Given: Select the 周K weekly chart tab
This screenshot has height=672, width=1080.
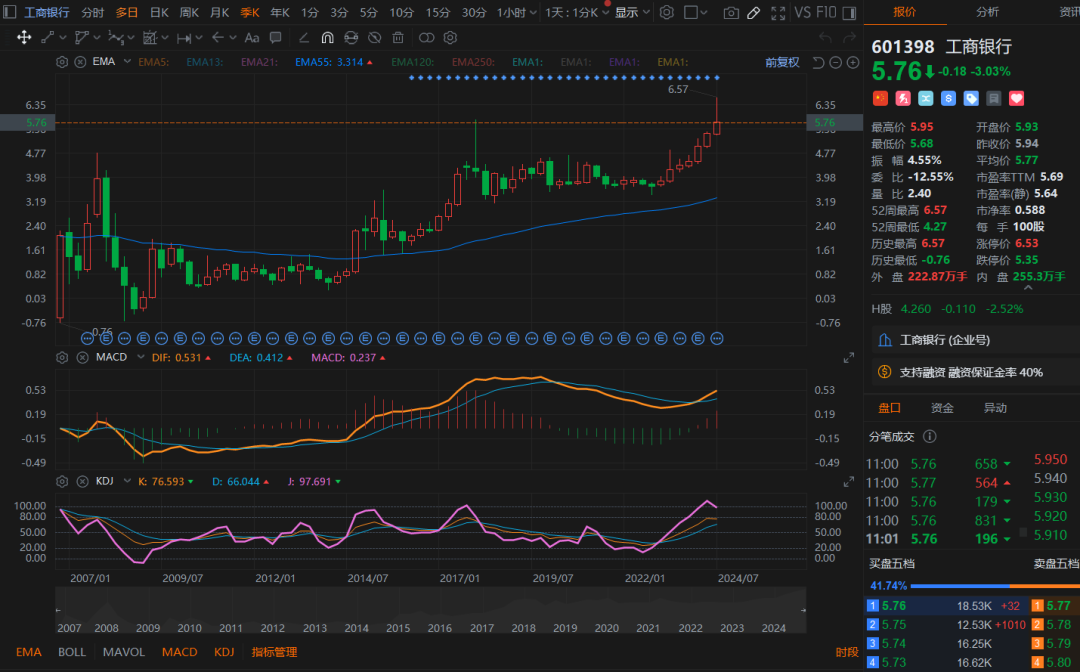Looking at the screenshot, I should [x=189, y=13].
